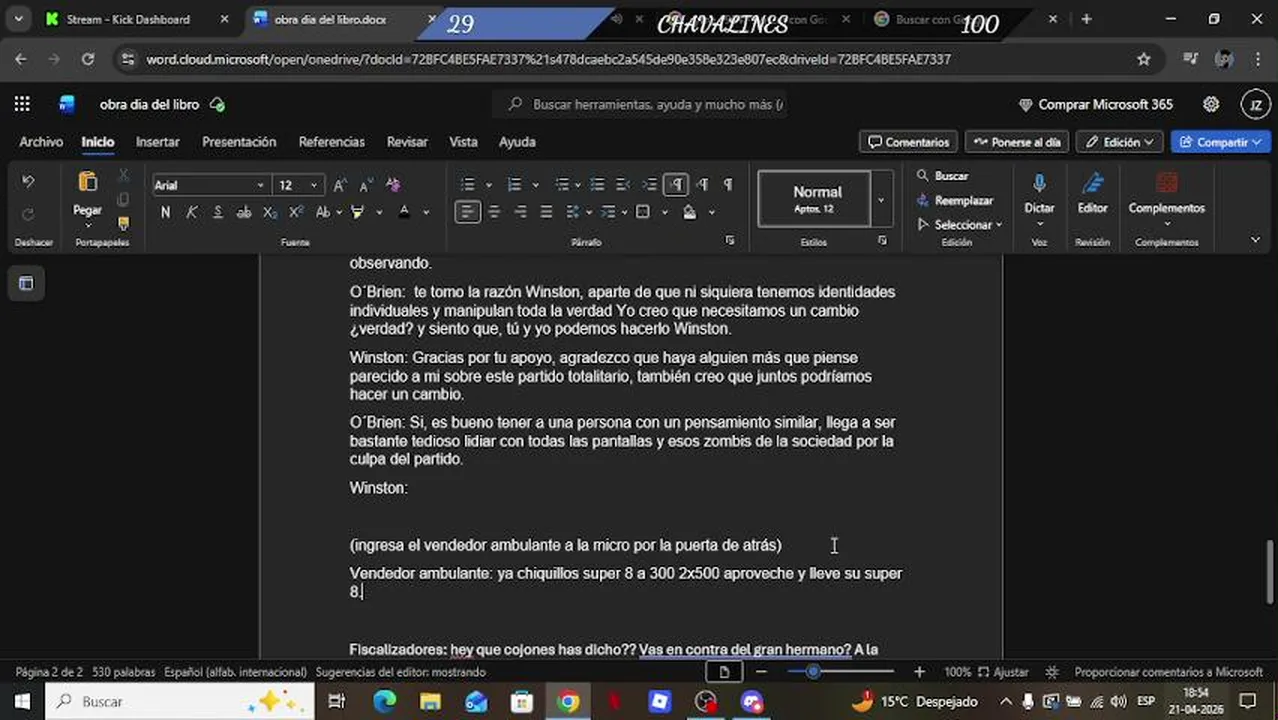Justify the paragraph text

click(546, 212)
